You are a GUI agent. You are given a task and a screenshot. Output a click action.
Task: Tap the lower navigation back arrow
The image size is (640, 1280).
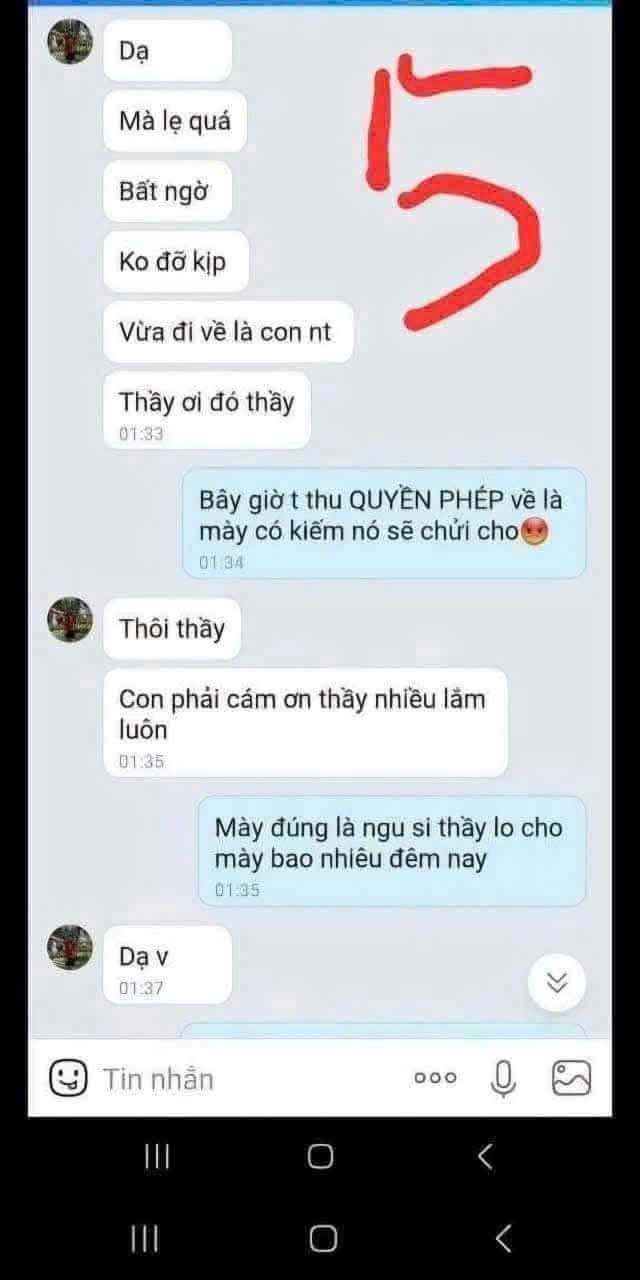pyautogui.click(x=504, y=1239)
